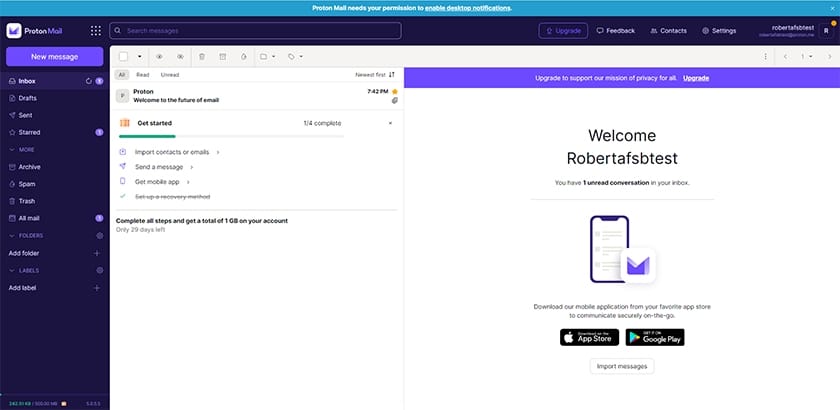Mark as unread crossed-eye icon
Image resolution: width=840 pixels, height=410 pixels.
[x=181, y=56]
